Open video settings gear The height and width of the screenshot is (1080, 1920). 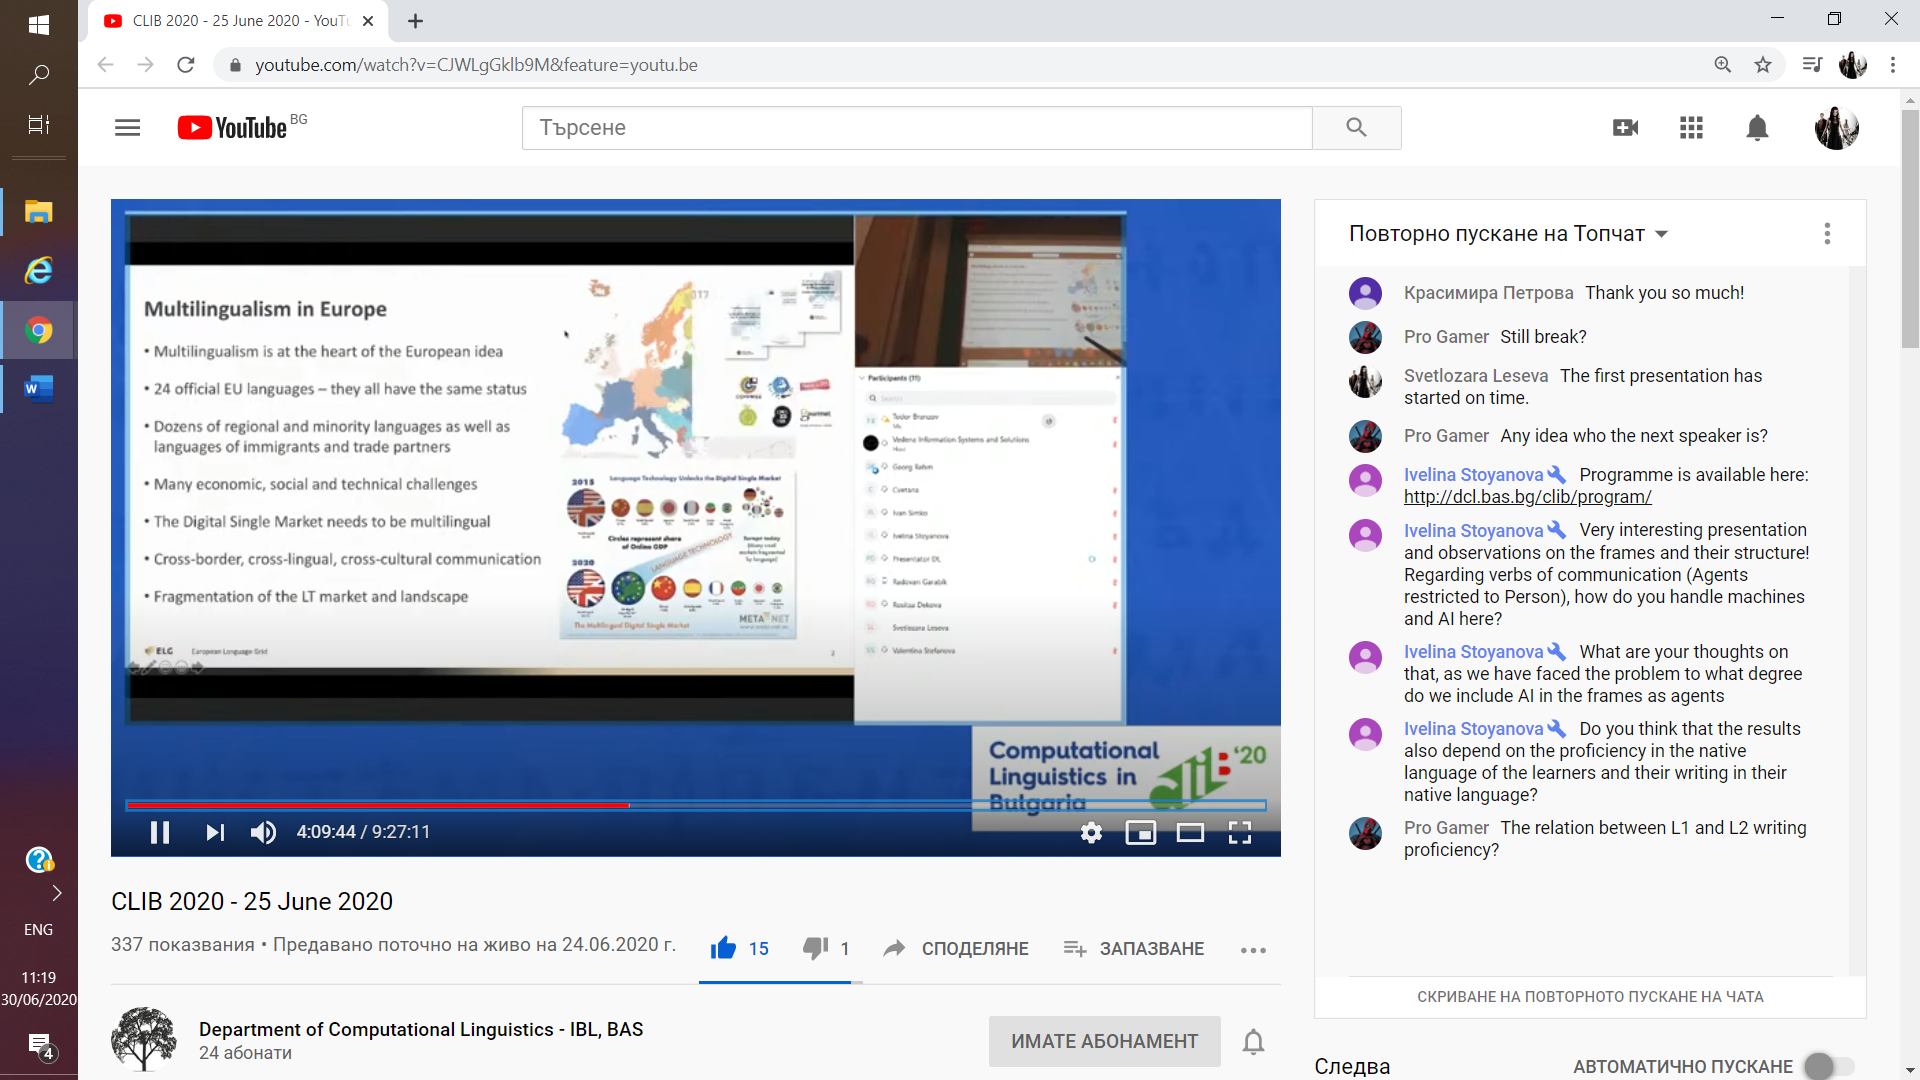tap(1091, 833)
